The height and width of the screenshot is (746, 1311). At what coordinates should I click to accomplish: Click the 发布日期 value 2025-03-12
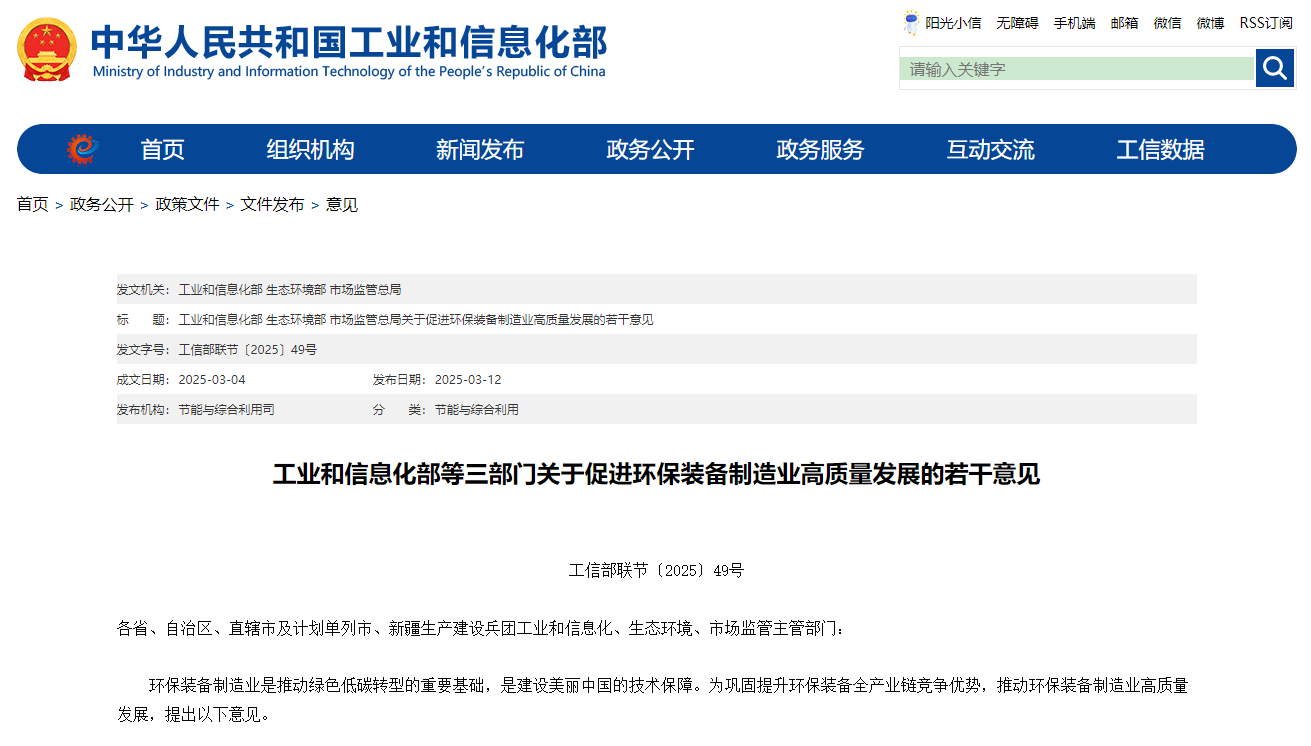(x=468, y=380)
